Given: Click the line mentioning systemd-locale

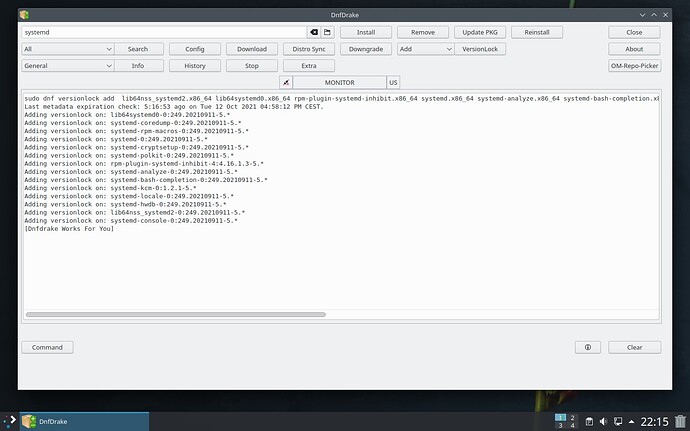Looking at the screenshot, I should (129, 196).
